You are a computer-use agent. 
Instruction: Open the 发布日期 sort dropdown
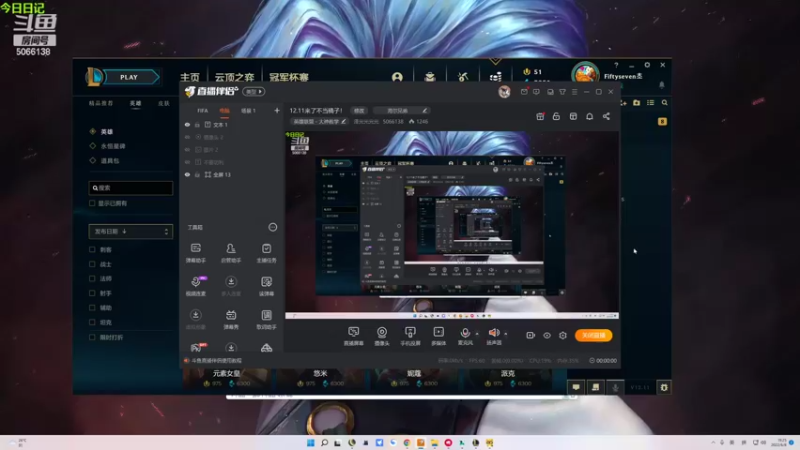click(x=131, y=232)
